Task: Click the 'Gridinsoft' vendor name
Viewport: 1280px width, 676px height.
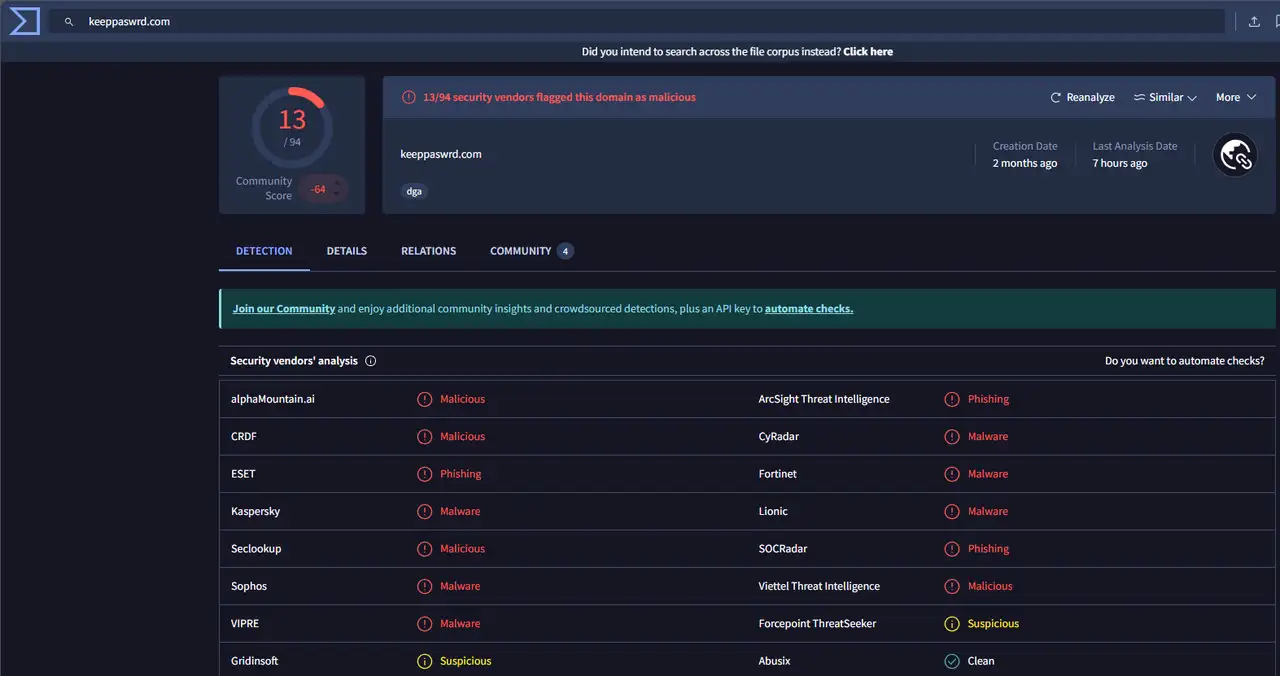Action: tap(255, 661)
